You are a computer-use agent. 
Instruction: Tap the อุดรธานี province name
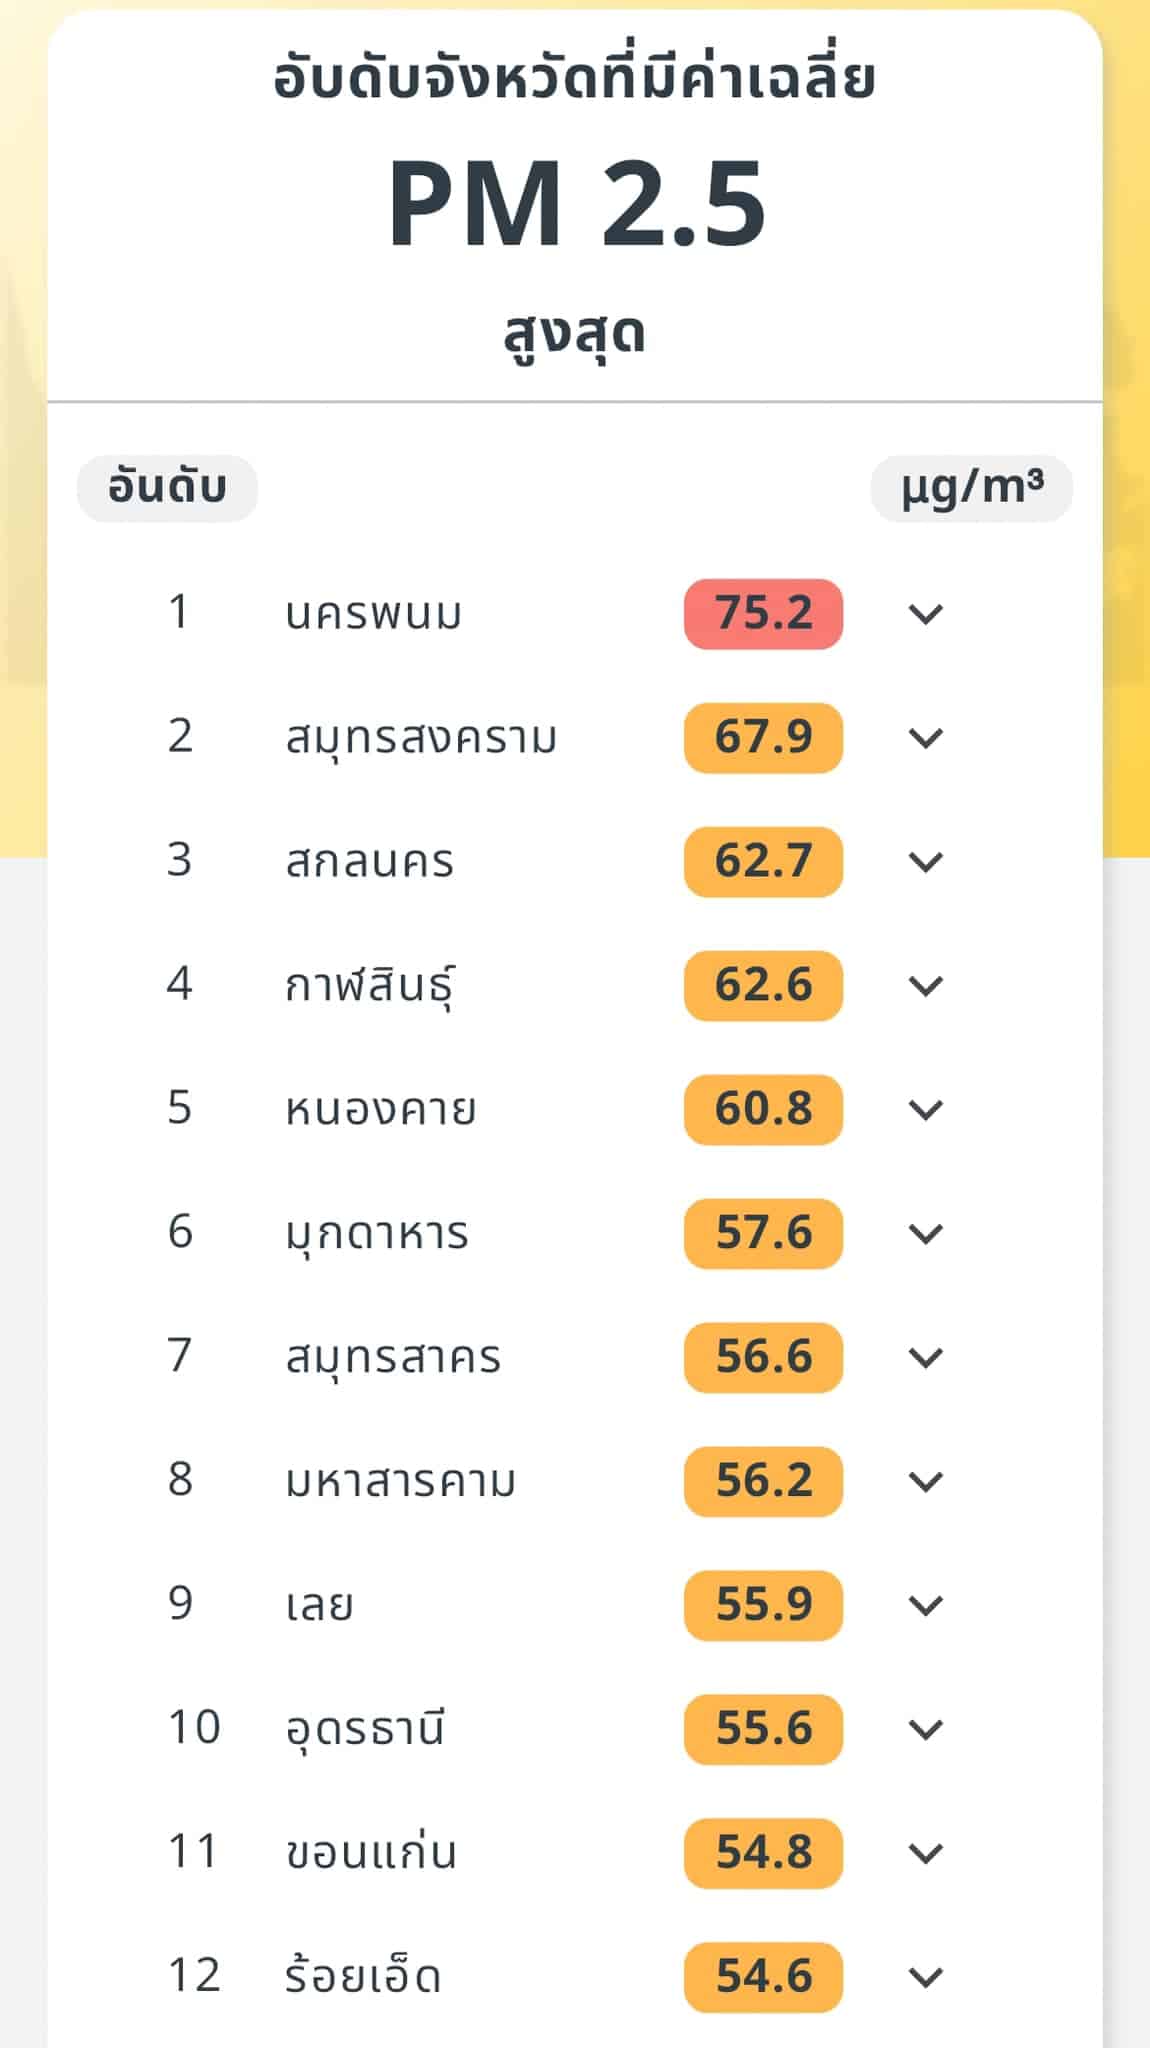365,1730
